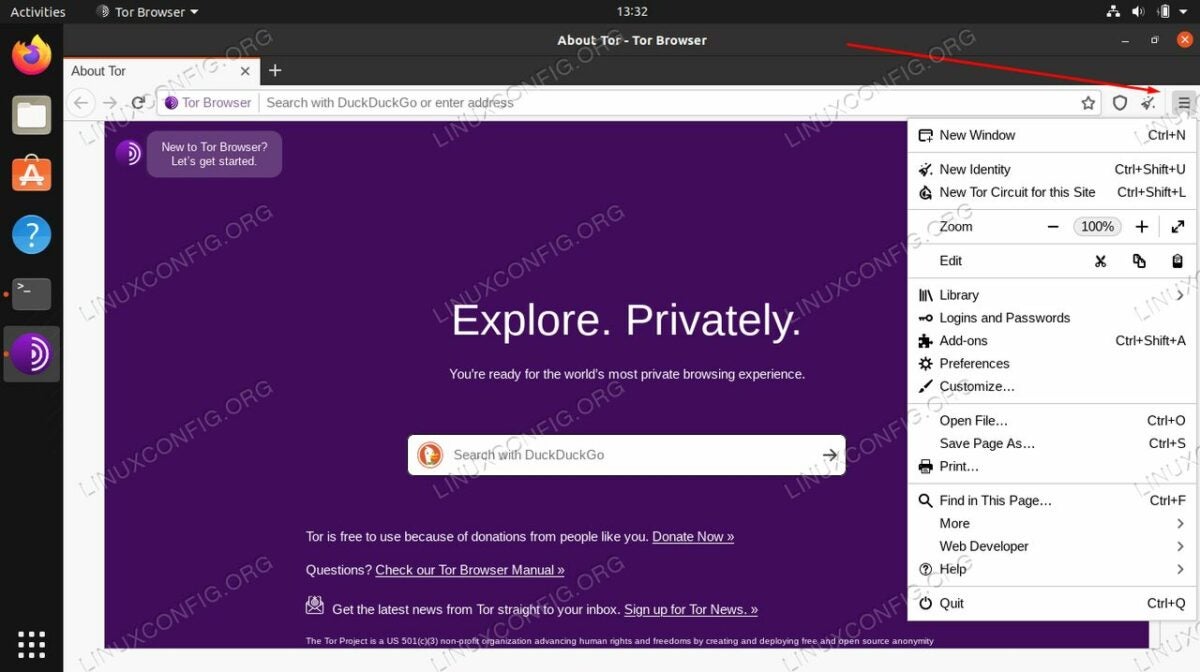Click the Cut scissors icon

coord(1100,261)
